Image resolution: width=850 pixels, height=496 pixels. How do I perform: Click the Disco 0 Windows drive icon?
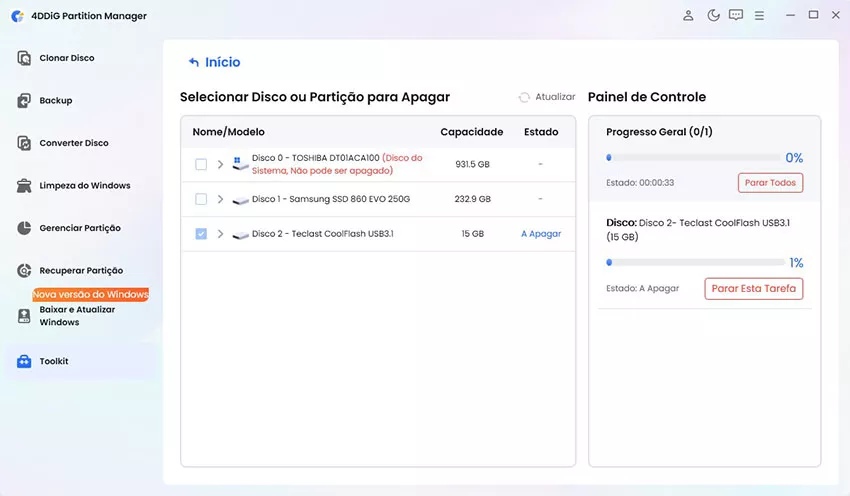coord(240,164)
